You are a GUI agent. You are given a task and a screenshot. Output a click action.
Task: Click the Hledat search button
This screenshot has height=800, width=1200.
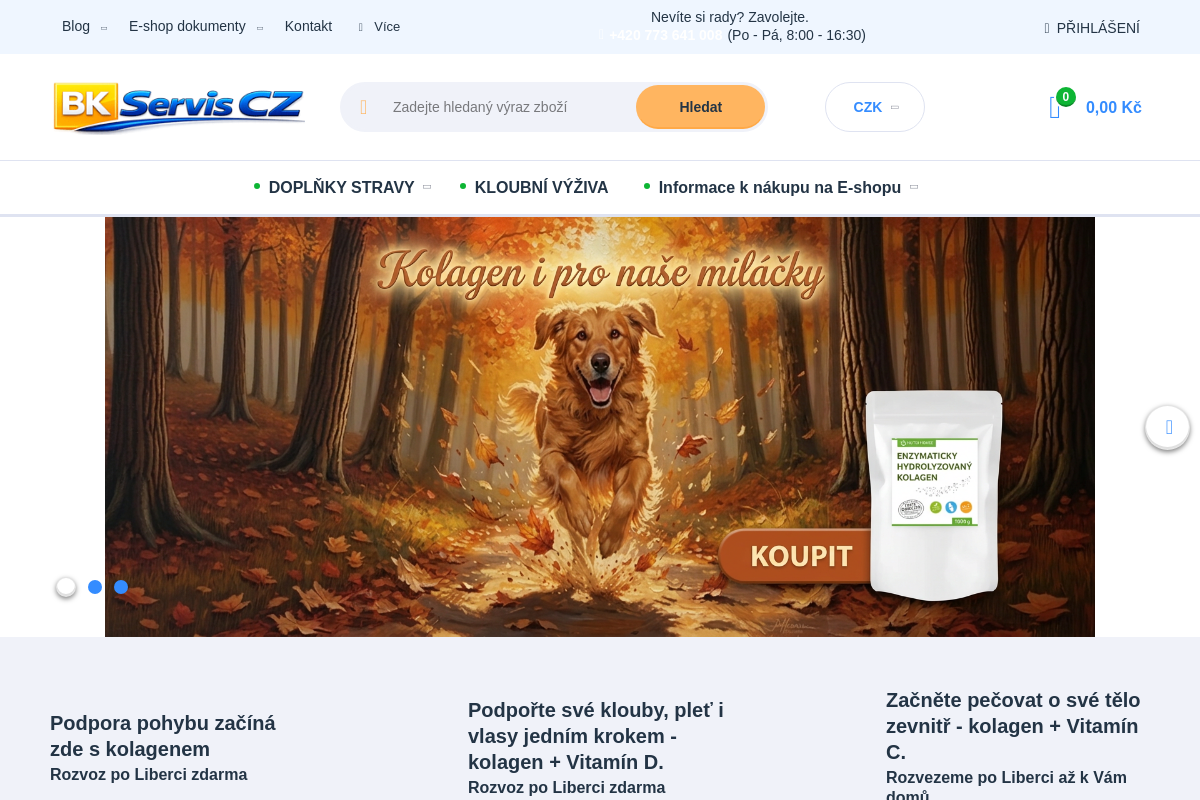(x=701, y=107)
